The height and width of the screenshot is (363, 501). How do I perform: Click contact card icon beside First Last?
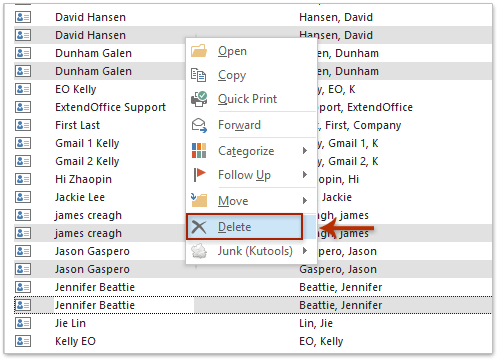point(23,125)
